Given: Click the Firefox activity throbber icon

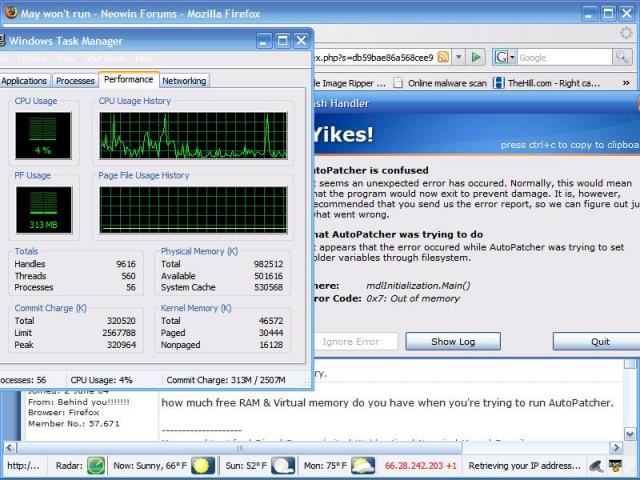Looking at the screenshot, I should tap(626, 33).
